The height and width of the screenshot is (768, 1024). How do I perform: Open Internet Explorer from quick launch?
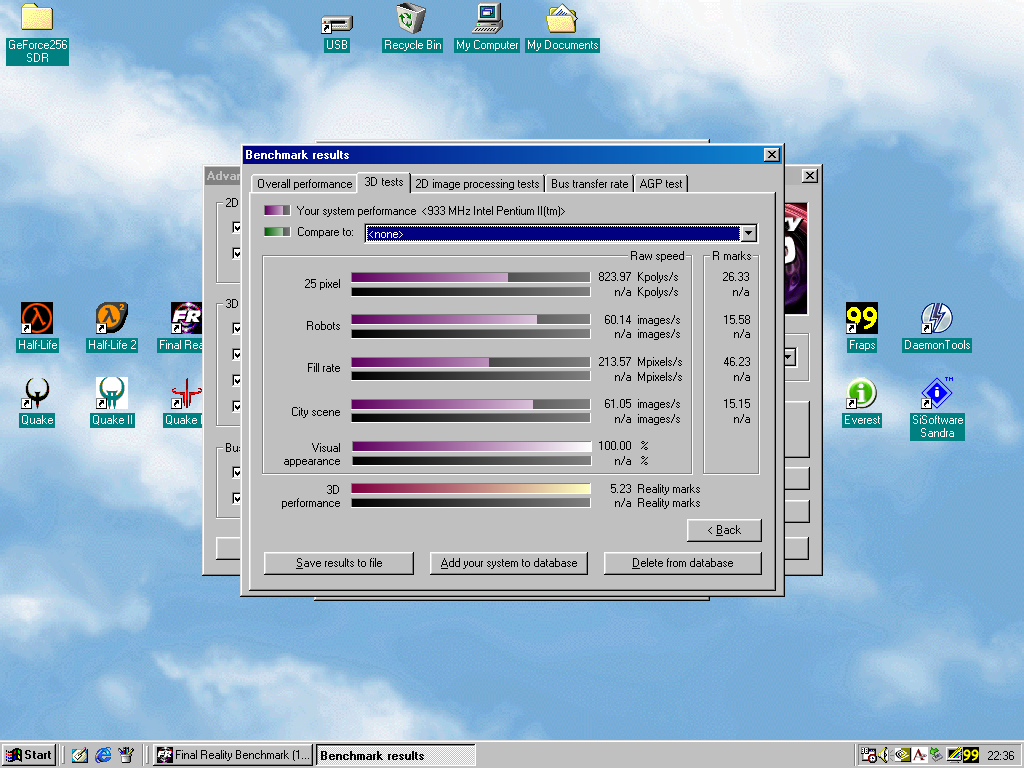(103, 755)
